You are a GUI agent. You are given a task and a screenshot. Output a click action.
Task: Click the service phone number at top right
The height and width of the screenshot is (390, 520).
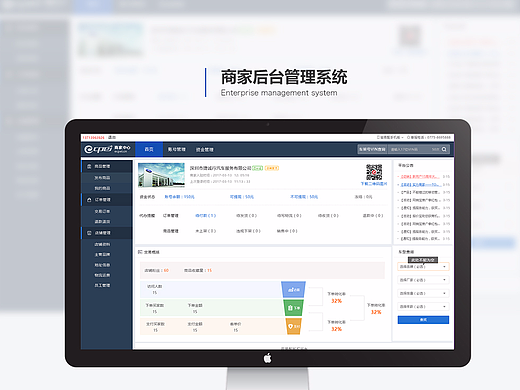(x=439, y=137)
